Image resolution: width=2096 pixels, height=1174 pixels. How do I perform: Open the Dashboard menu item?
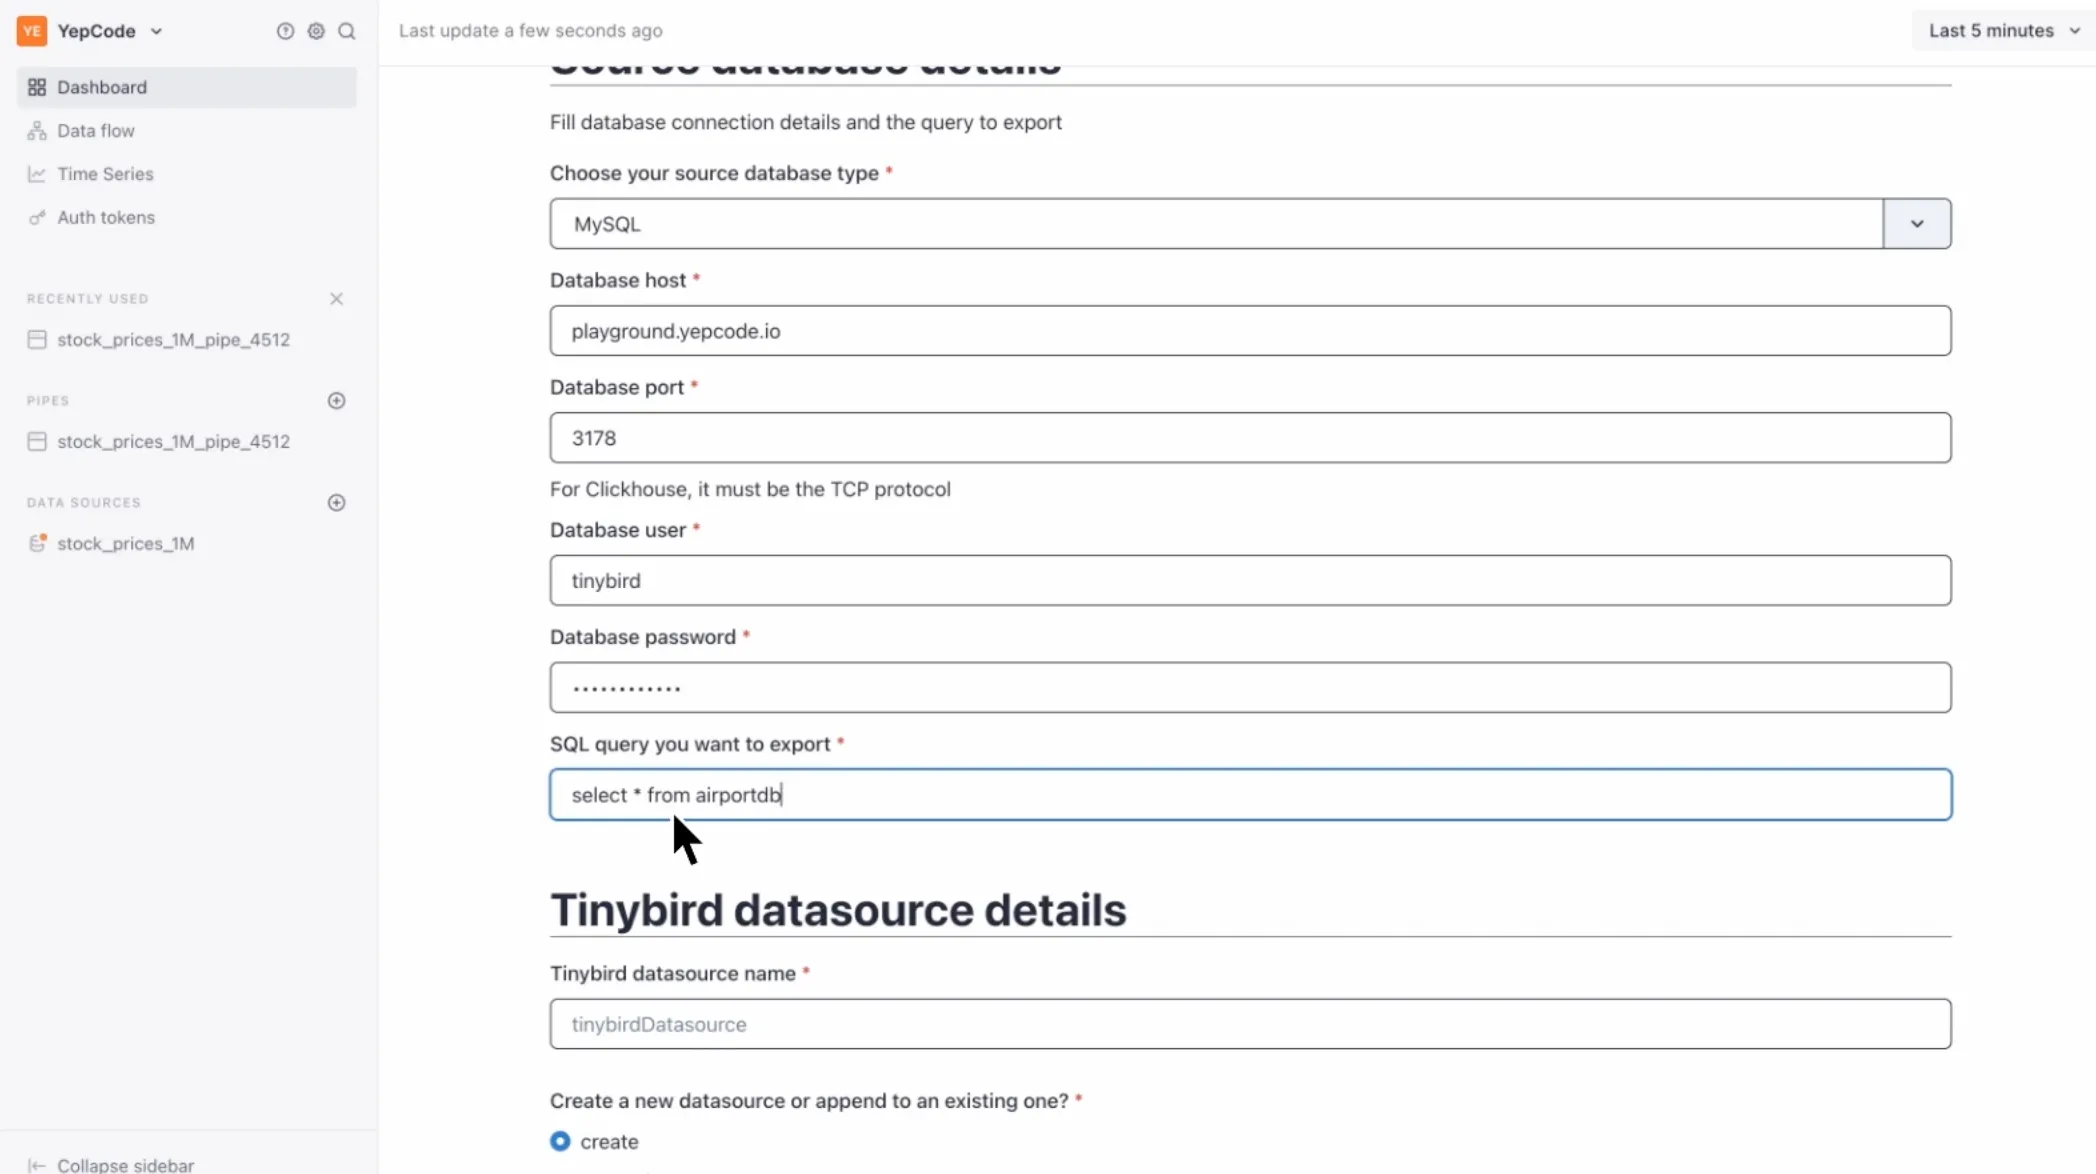point(102,87)
